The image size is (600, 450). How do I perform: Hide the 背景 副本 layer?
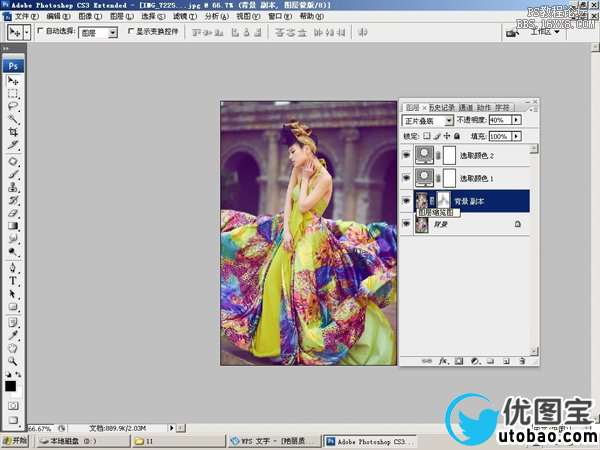pos(406,201)
